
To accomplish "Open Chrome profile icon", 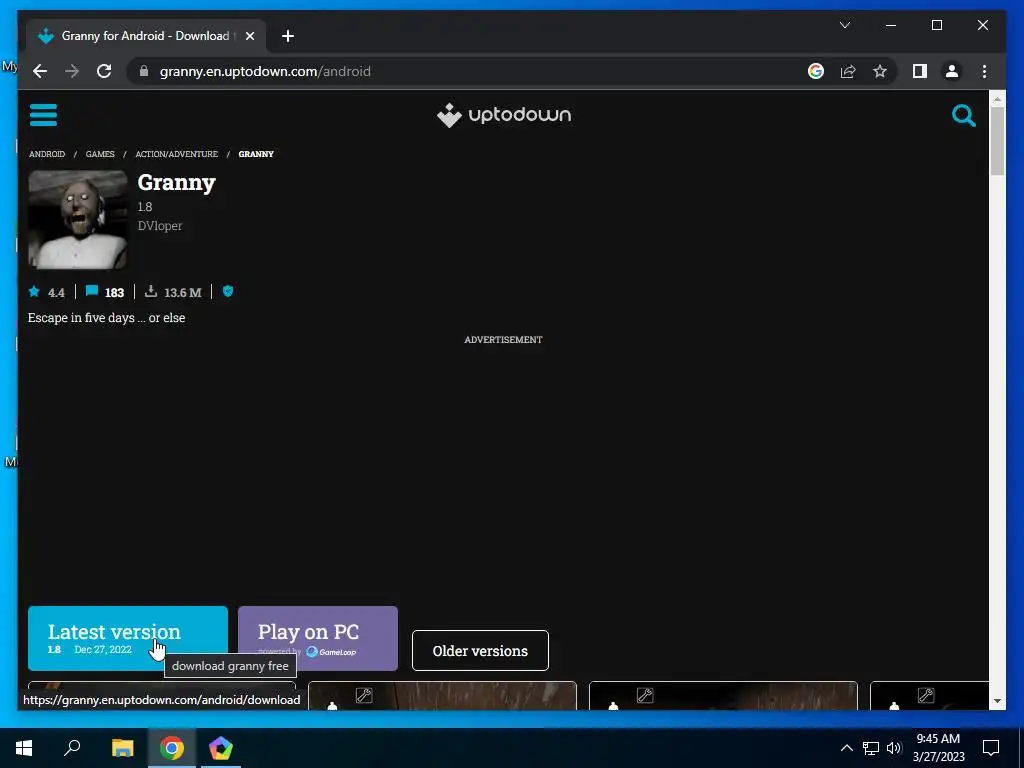I will pos(952,71).
